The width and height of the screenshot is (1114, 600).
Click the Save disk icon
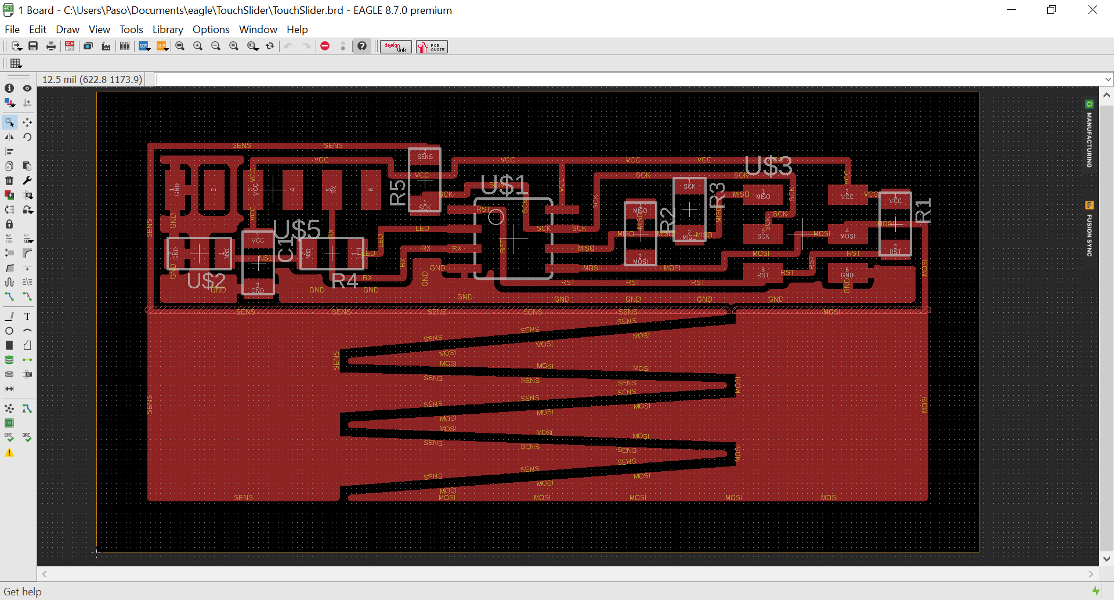point(33,46)
